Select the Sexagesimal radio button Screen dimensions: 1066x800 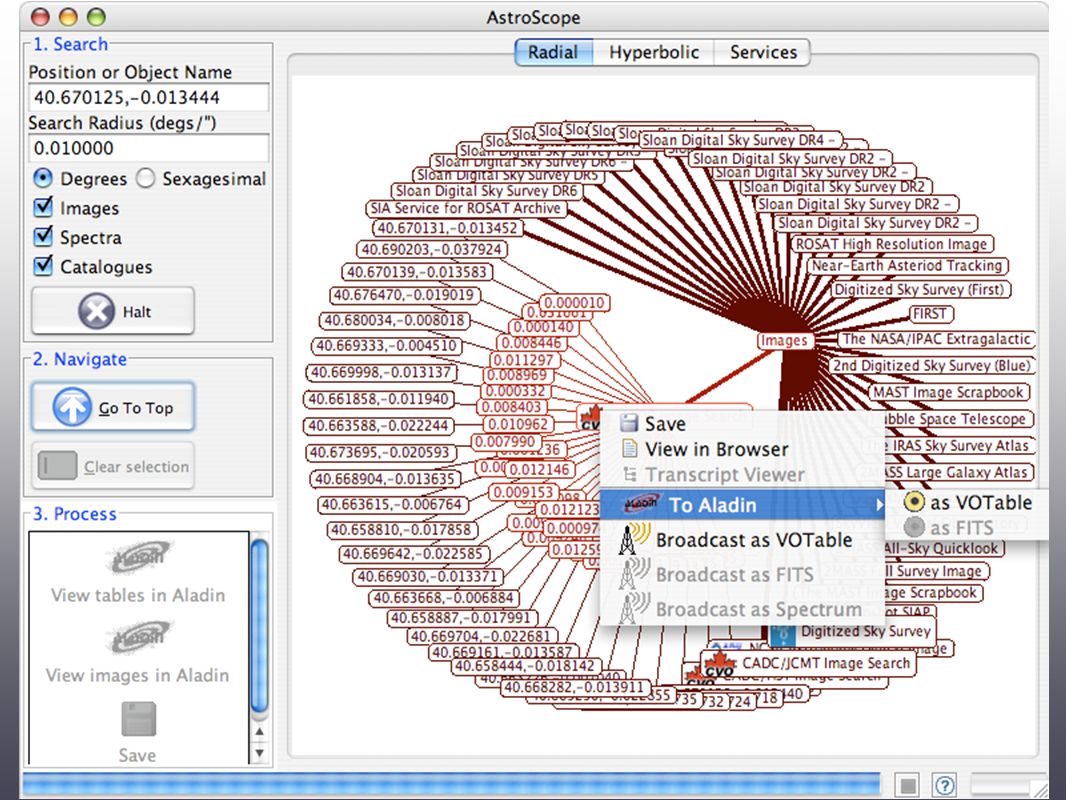click(145, 178)
